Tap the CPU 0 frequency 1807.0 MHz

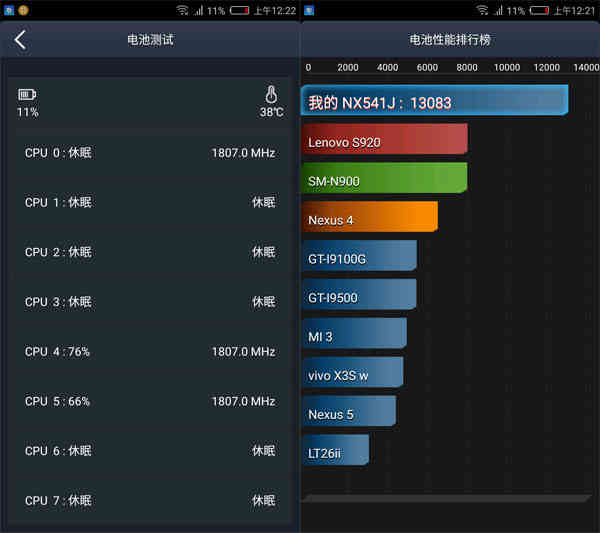(243, 153)
